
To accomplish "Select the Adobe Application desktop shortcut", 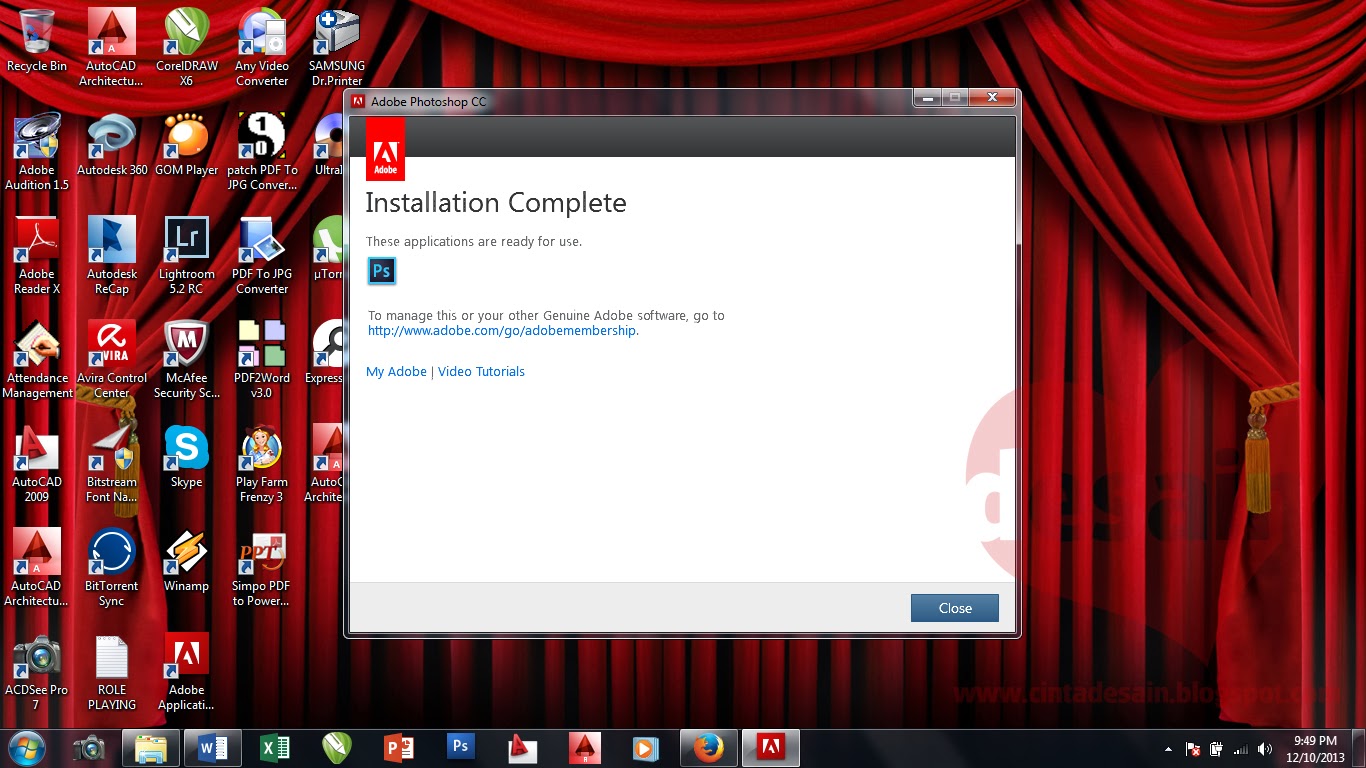I will [x=186, y=671].
